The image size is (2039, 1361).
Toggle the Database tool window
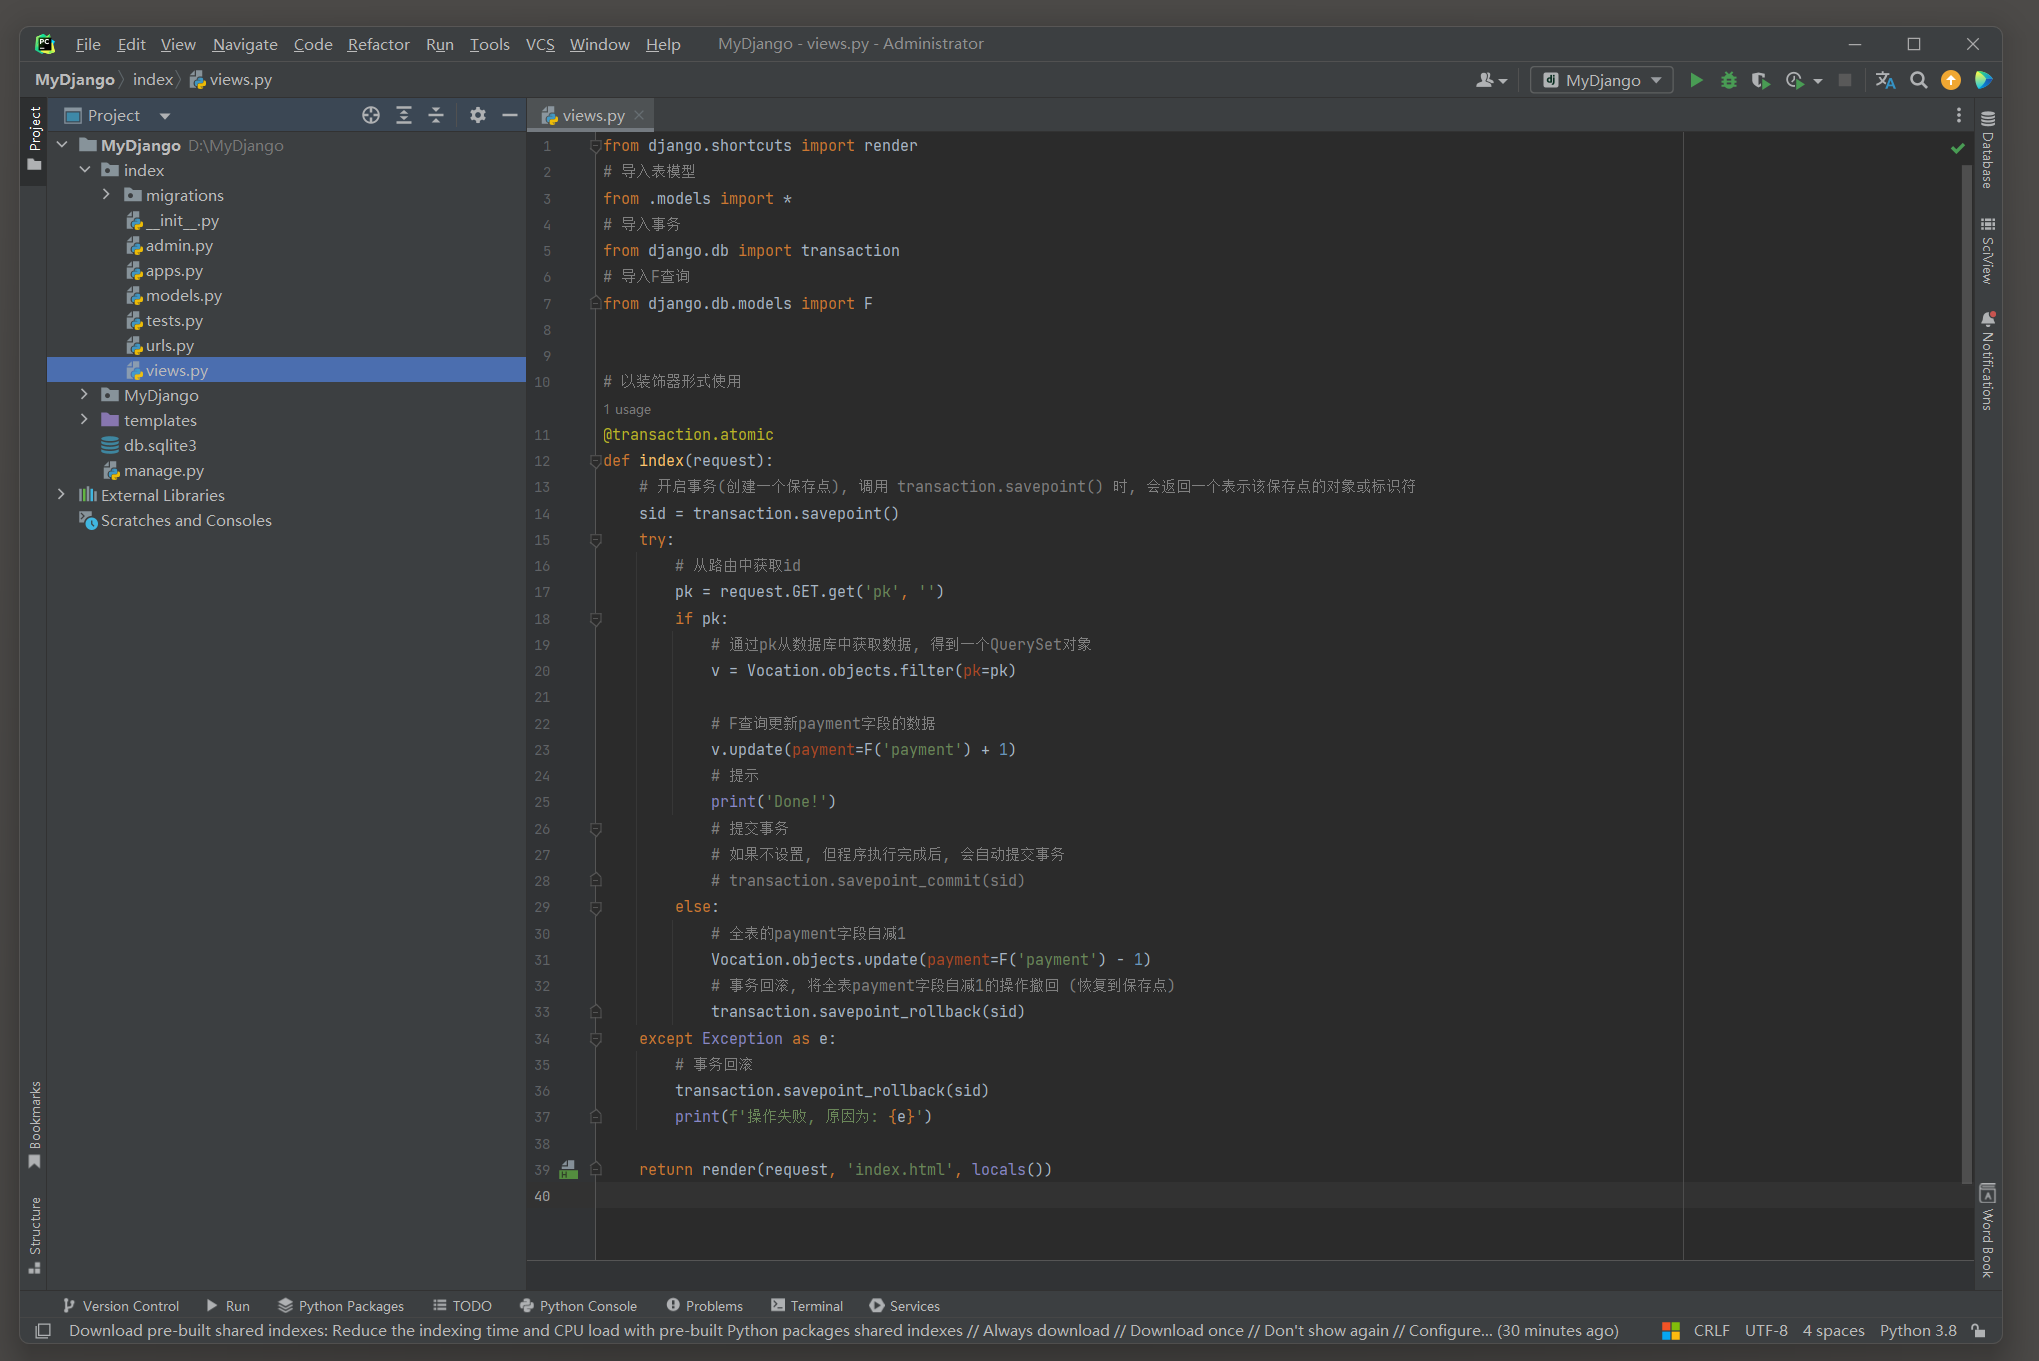pyautogui.click(x=1987, y=150)
